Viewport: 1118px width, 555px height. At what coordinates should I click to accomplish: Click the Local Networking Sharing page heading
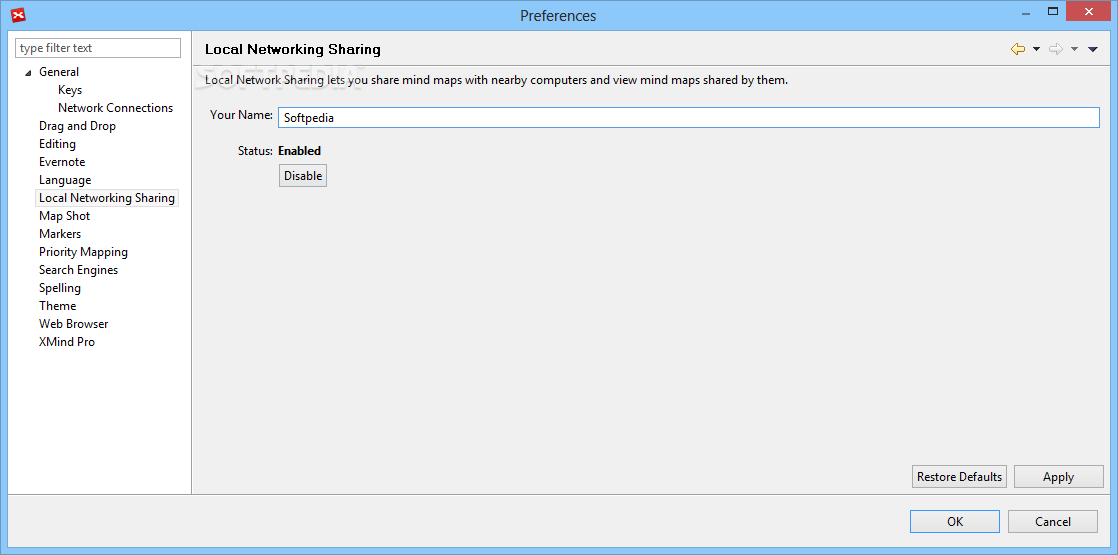[292, 49]
